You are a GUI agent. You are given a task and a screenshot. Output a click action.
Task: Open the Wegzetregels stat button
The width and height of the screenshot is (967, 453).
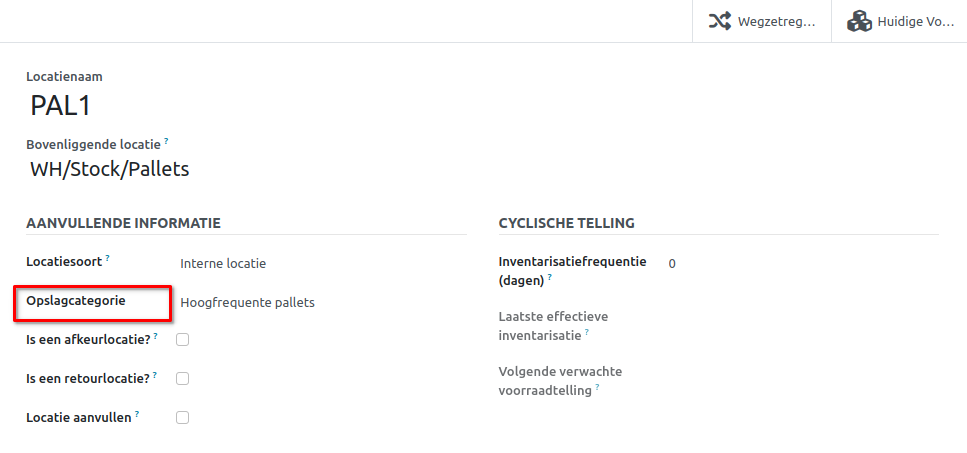pyautogui.click(x=761, y=21)
